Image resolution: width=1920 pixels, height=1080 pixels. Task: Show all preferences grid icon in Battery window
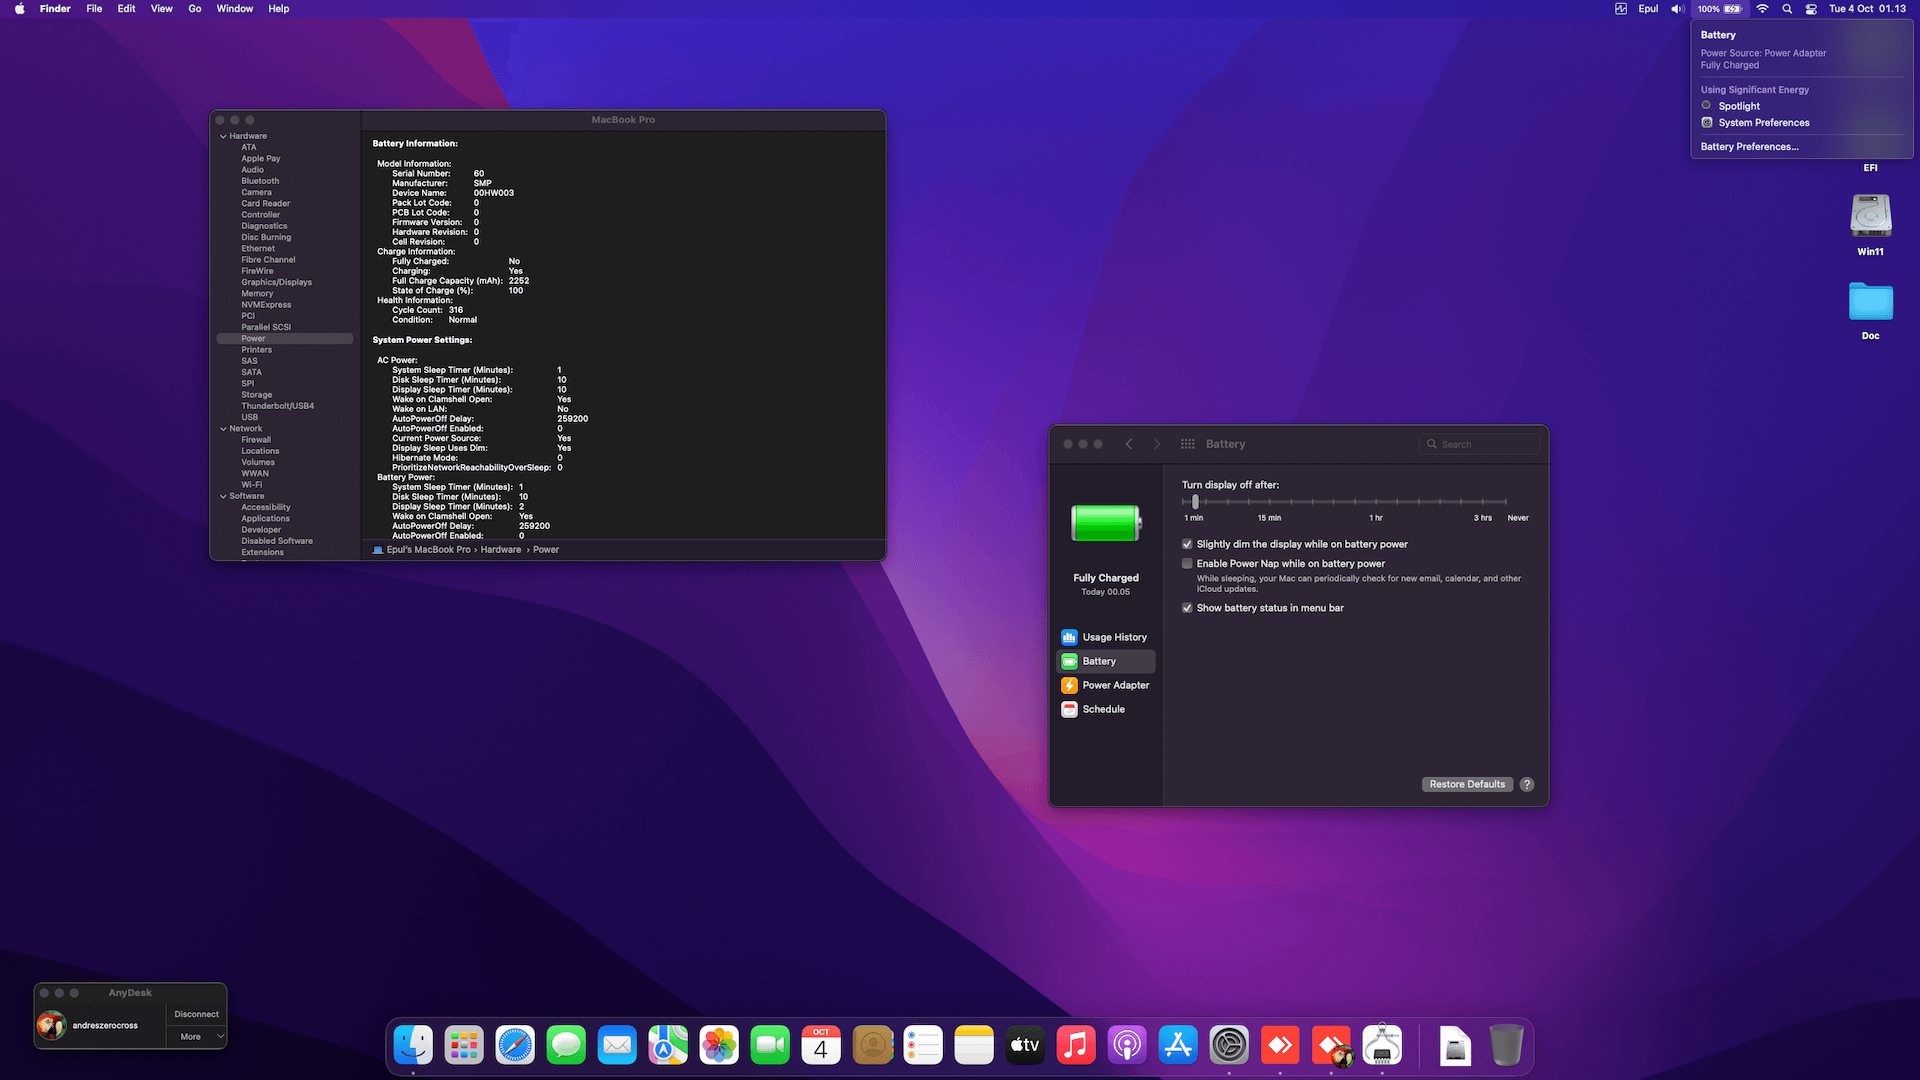(x=1188, y=444)
